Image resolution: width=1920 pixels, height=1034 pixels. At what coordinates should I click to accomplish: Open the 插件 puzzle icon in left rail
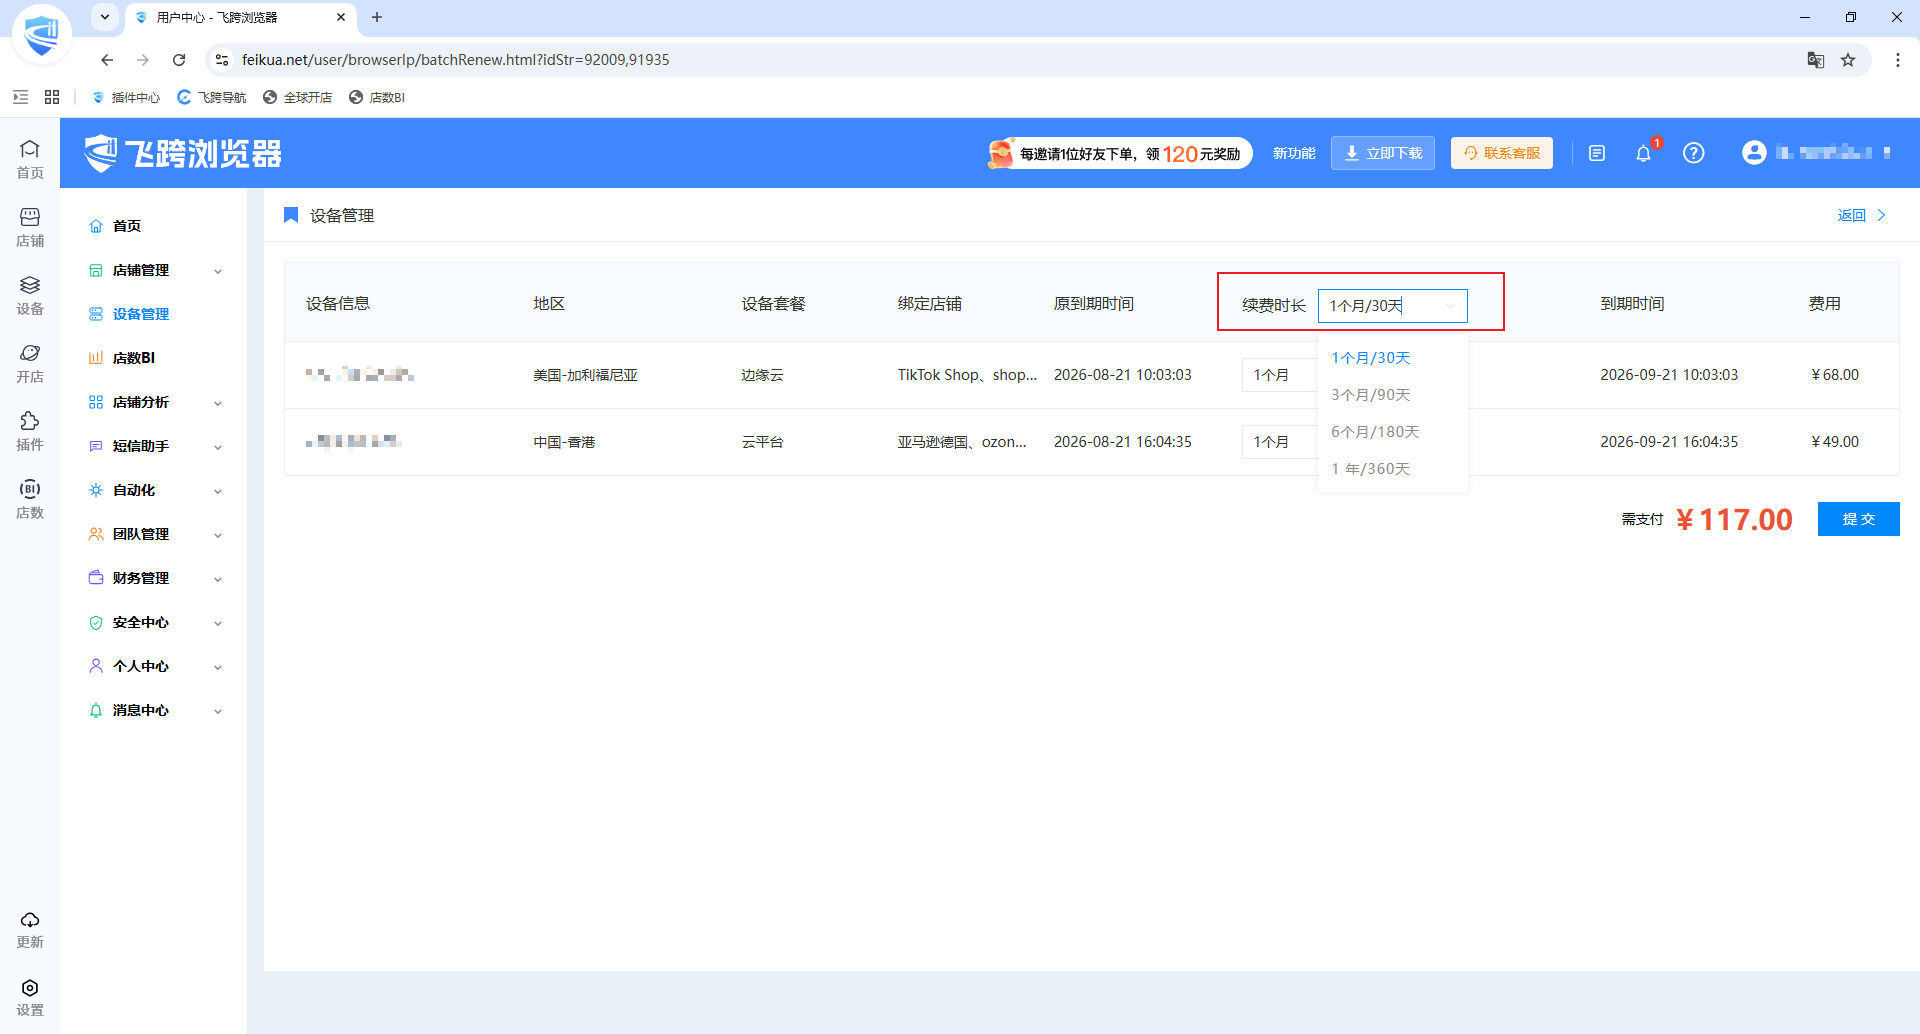[x=30, y=431]
